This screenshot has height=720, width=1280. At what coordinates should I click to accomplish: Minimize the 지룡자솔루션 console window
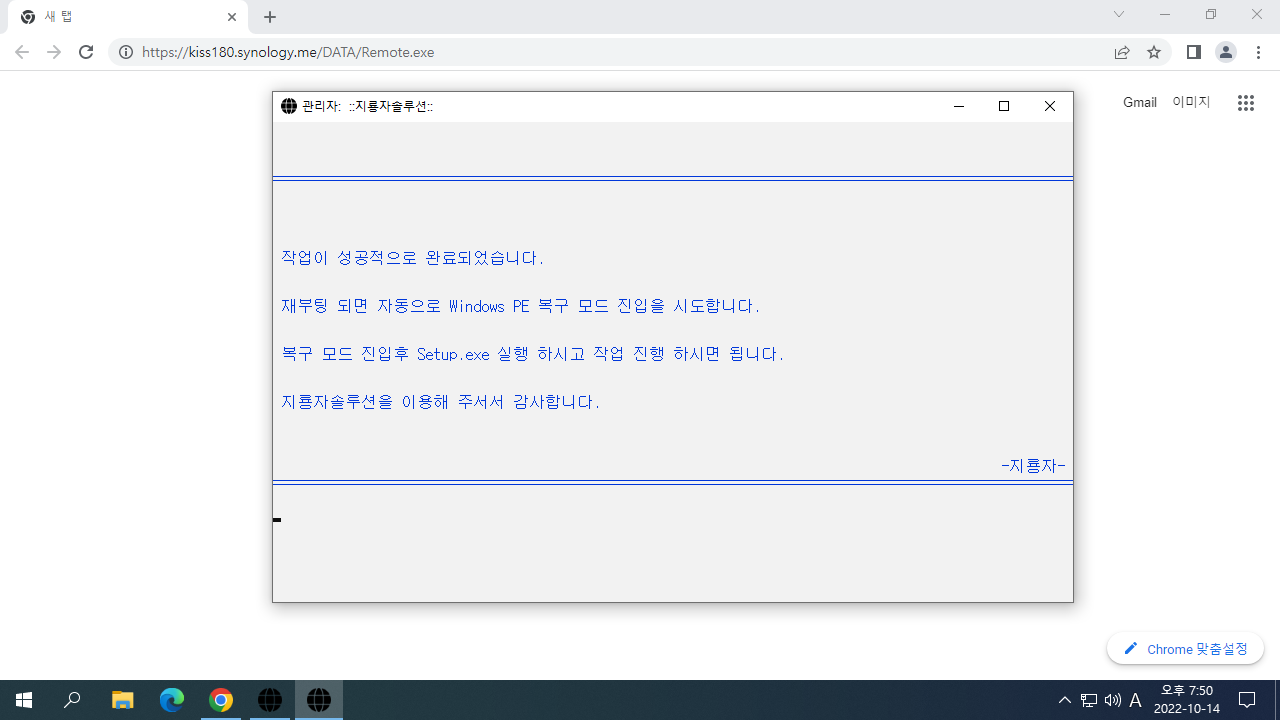959,106
